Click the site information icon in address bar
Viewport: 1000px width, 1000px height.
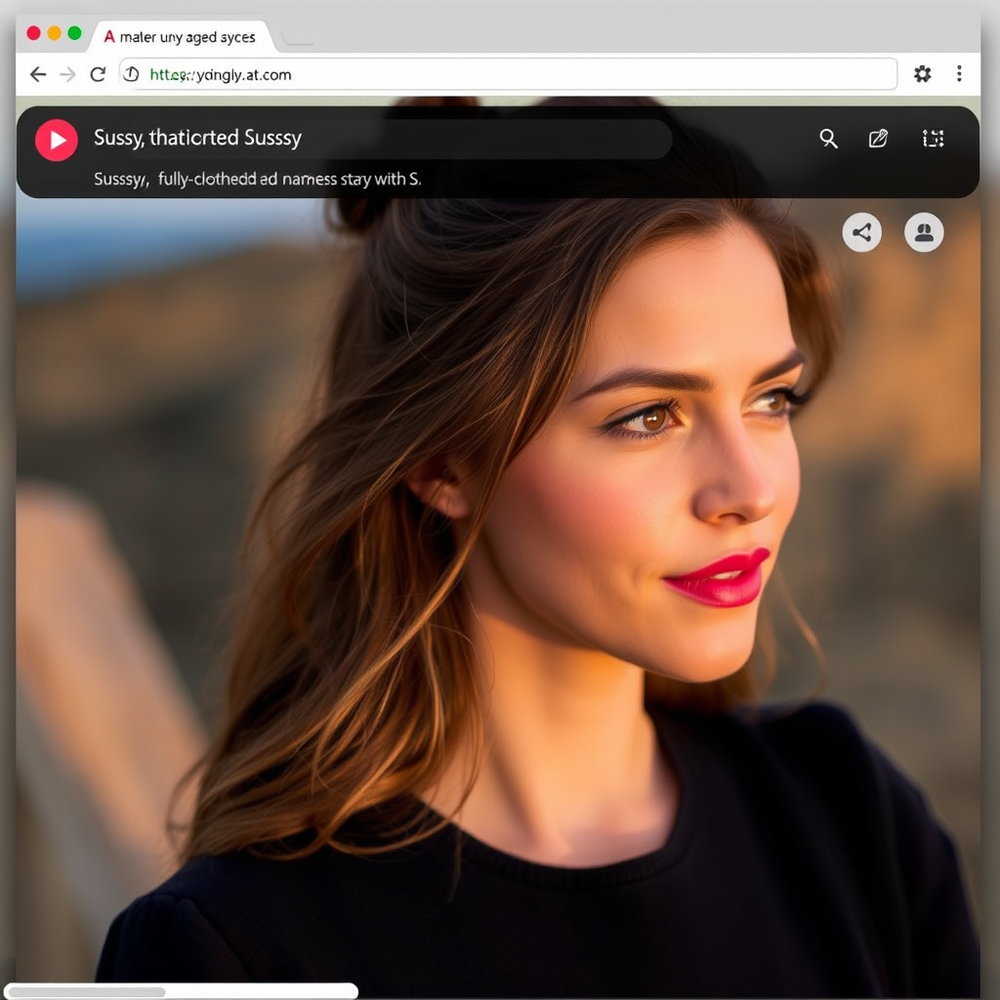(x=130, y=74)
